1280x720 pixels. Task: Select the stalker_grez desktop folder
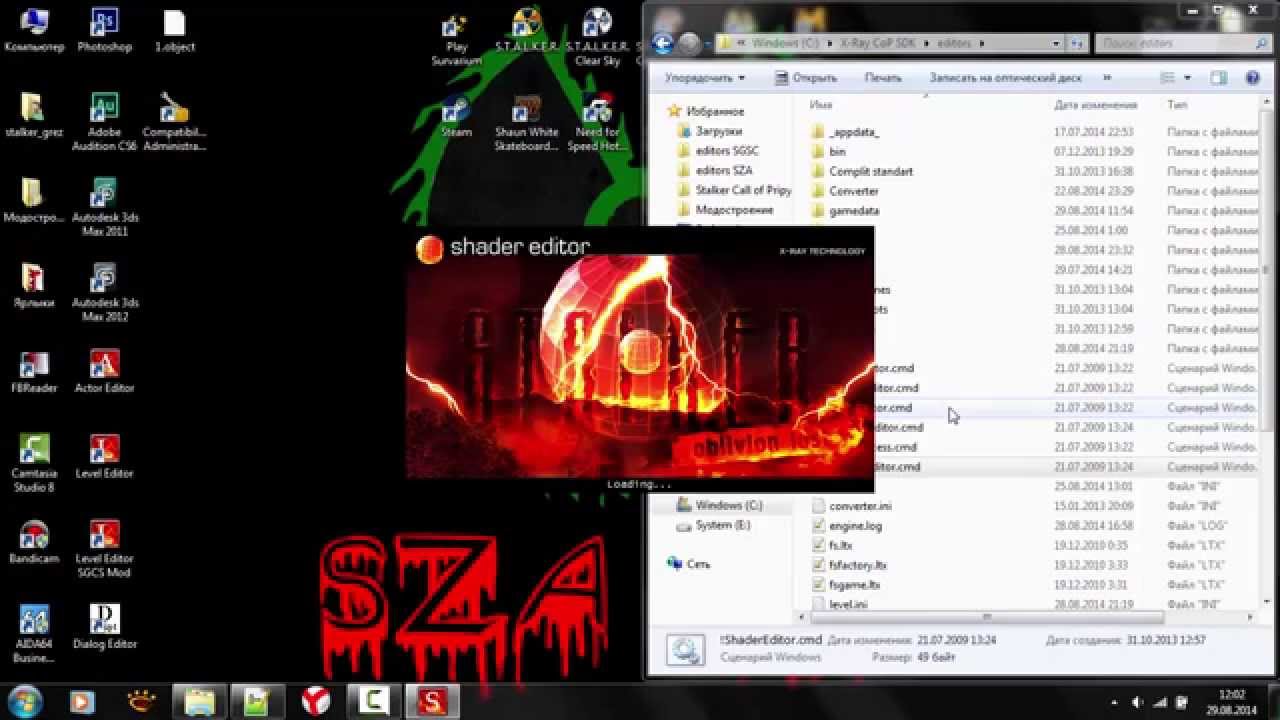[34, 115]
